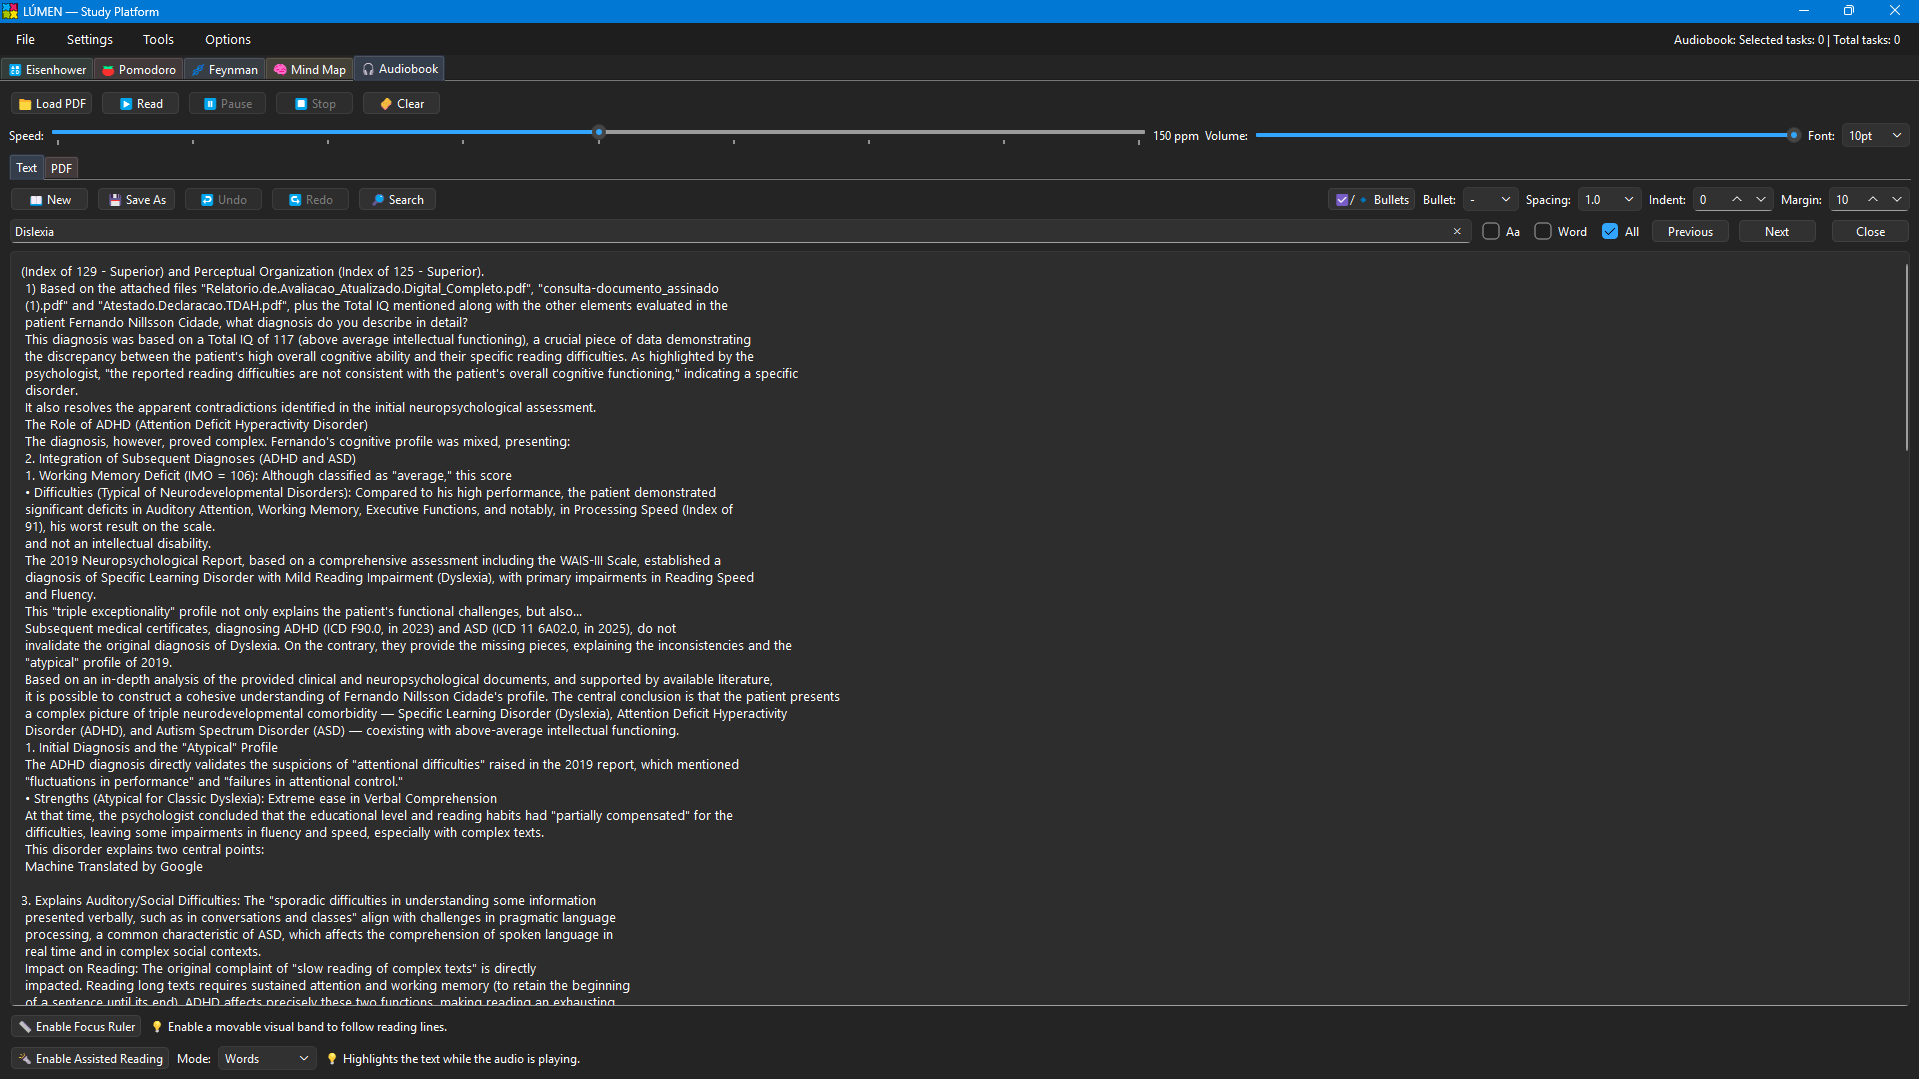This screenshot has height=1079, width=1919.
Task: Enable the Word match checkbox
Action: [1543, 232]
